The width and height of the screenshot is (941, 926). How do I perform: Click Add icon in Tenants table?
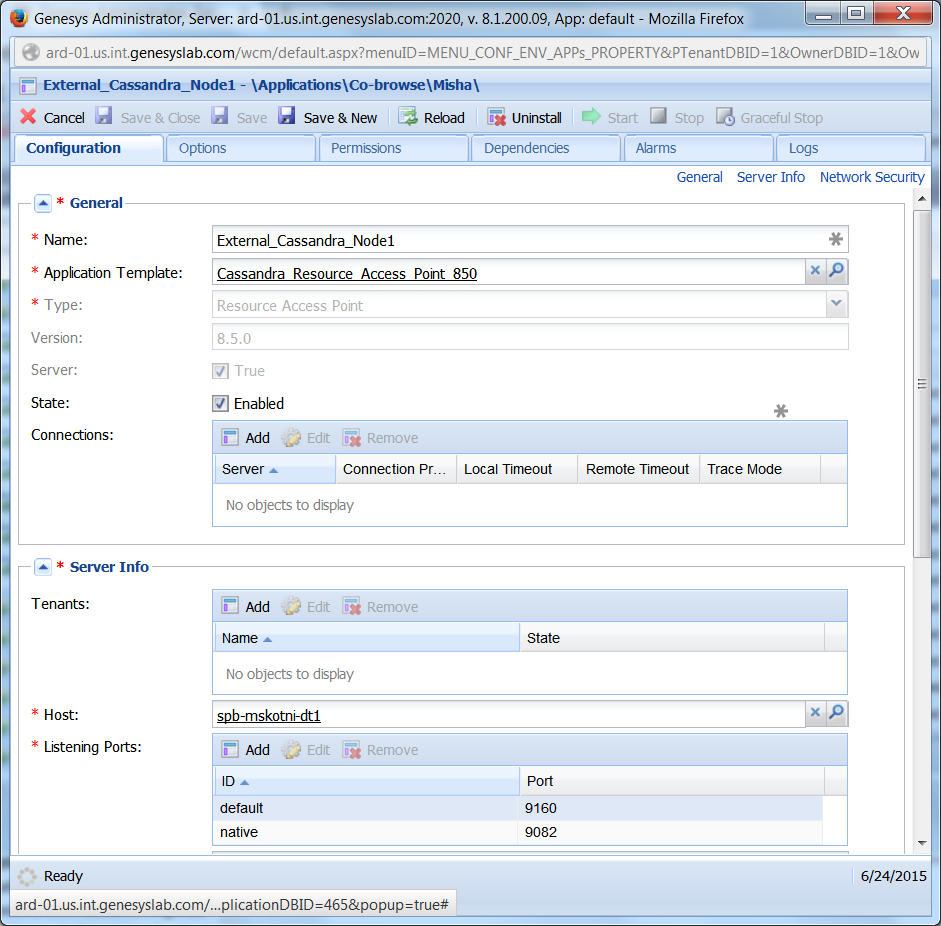(230, 606)
